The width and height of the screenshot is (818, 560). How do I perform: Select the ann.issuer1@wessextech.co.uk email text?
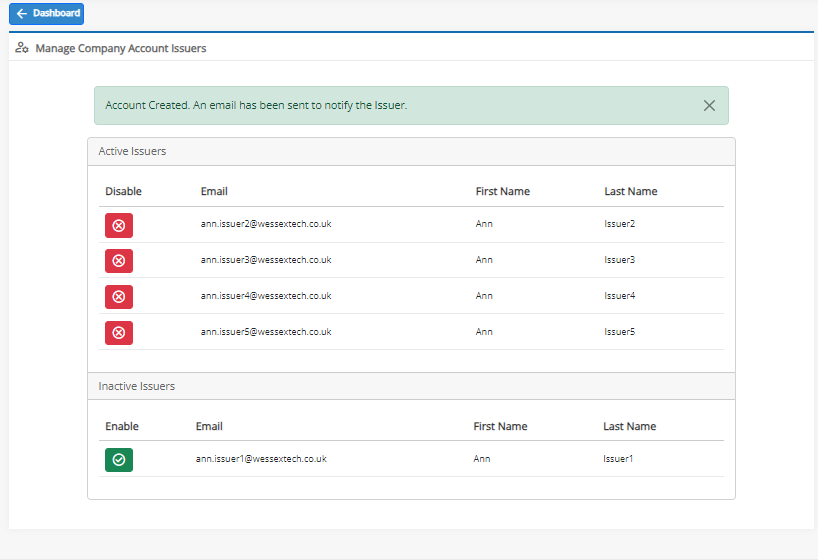(261, 459)
